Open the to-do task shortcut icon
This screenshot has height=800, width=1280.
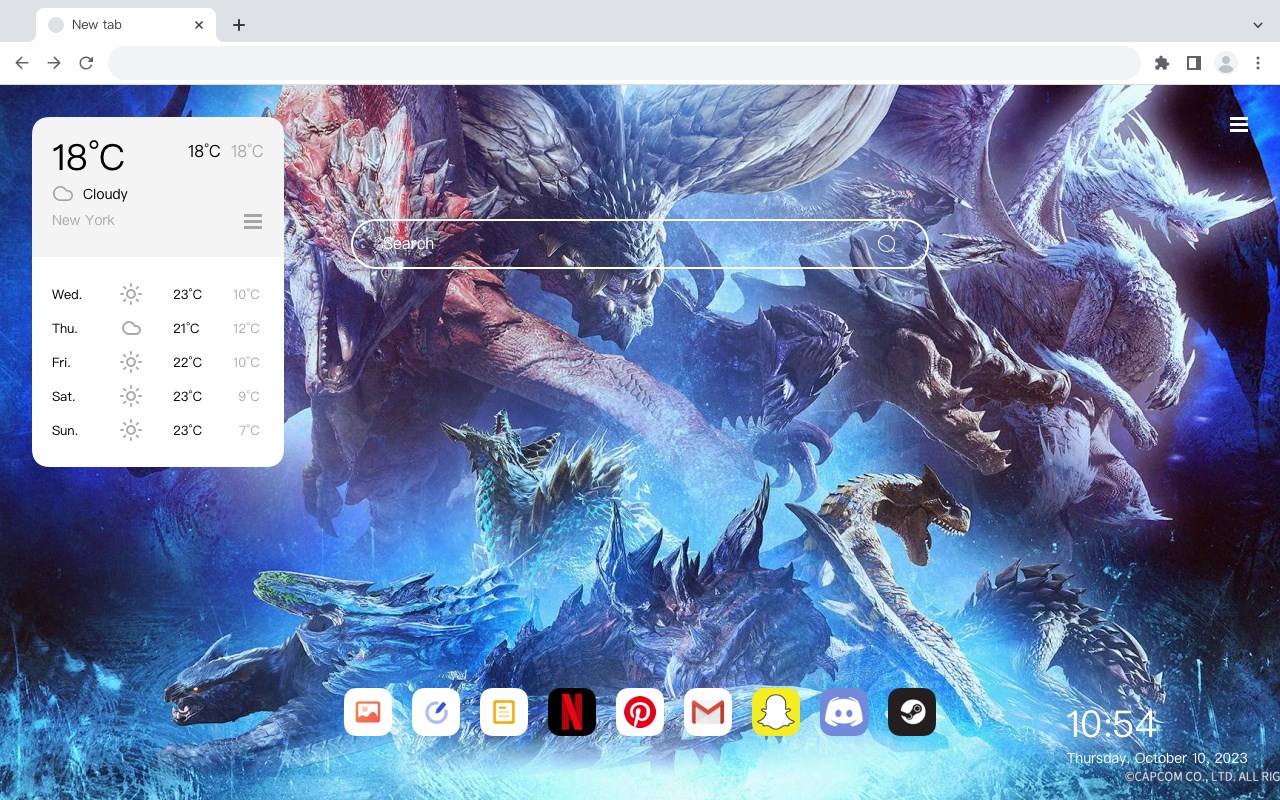click(x=436, y=712)
